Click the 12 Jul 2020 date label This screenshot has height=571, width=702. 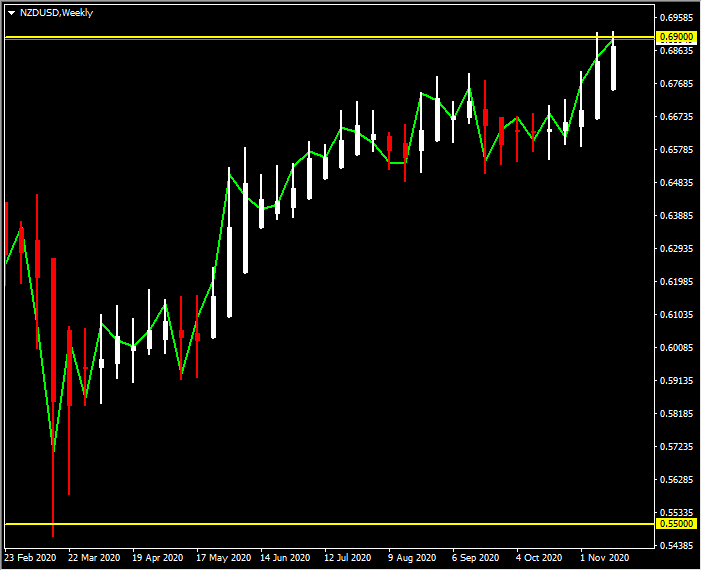pos(348,557)
